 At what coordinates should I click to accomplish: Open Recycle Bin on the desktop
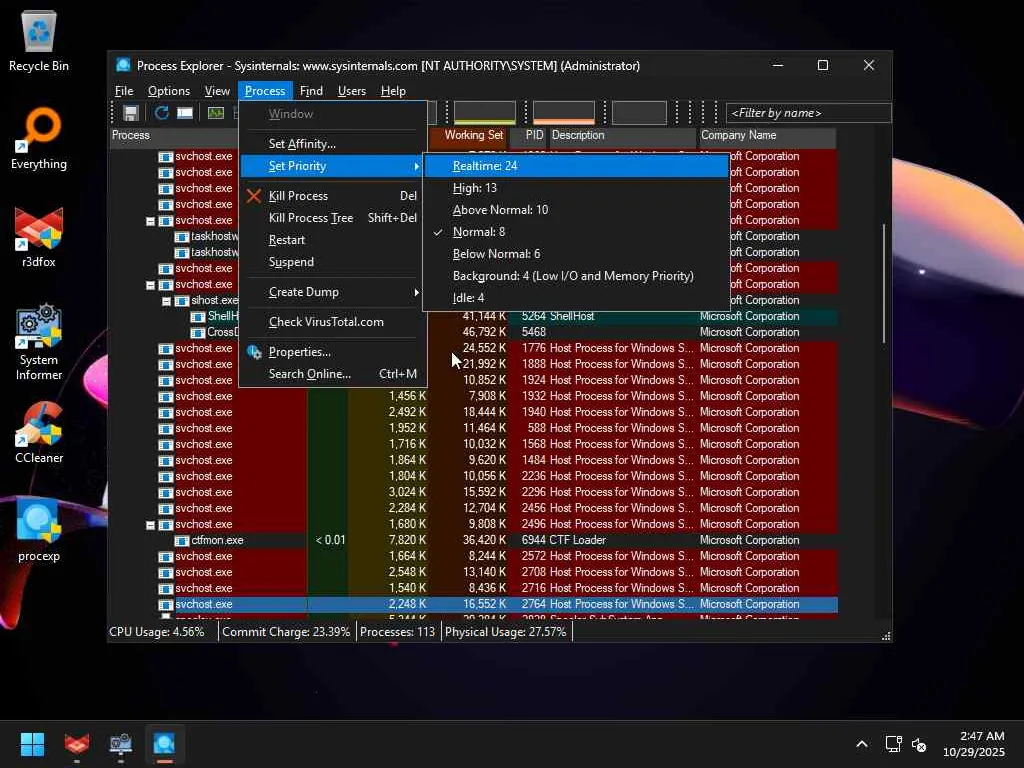[x=39, y=40]
